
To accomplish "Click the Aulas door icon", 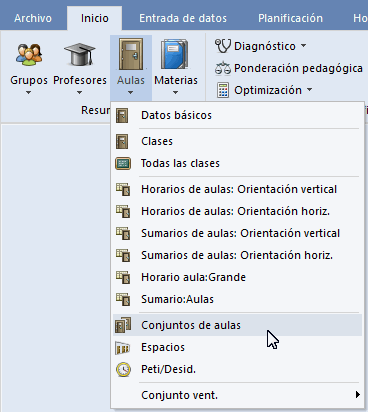I will (131, 54).
